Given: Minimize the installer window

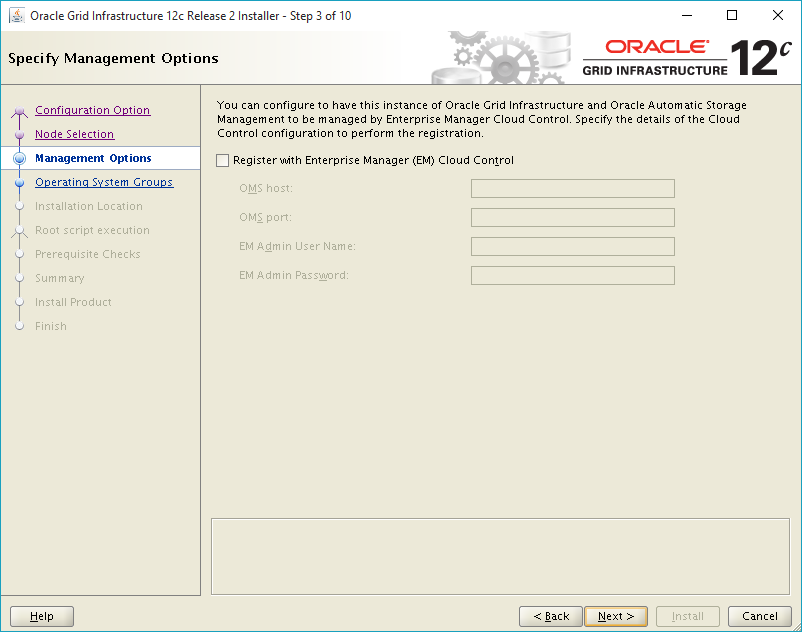Looking at the screenshot, I should pyautogui.click(x=687, y=15).
